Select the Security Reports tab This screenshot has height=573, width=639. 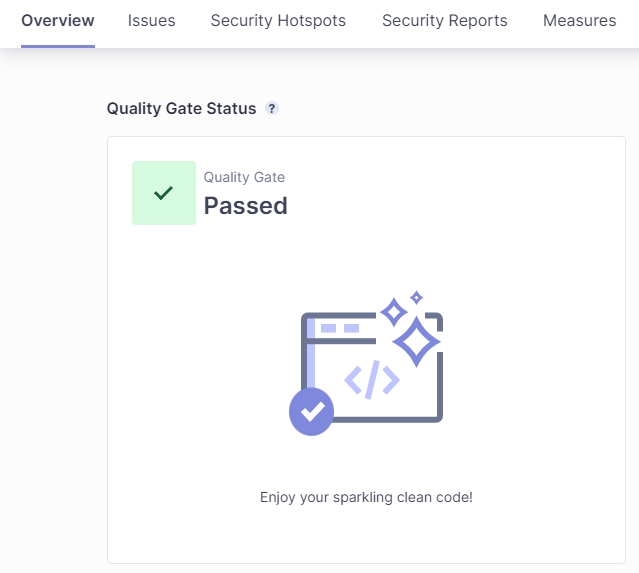point(444,20)
